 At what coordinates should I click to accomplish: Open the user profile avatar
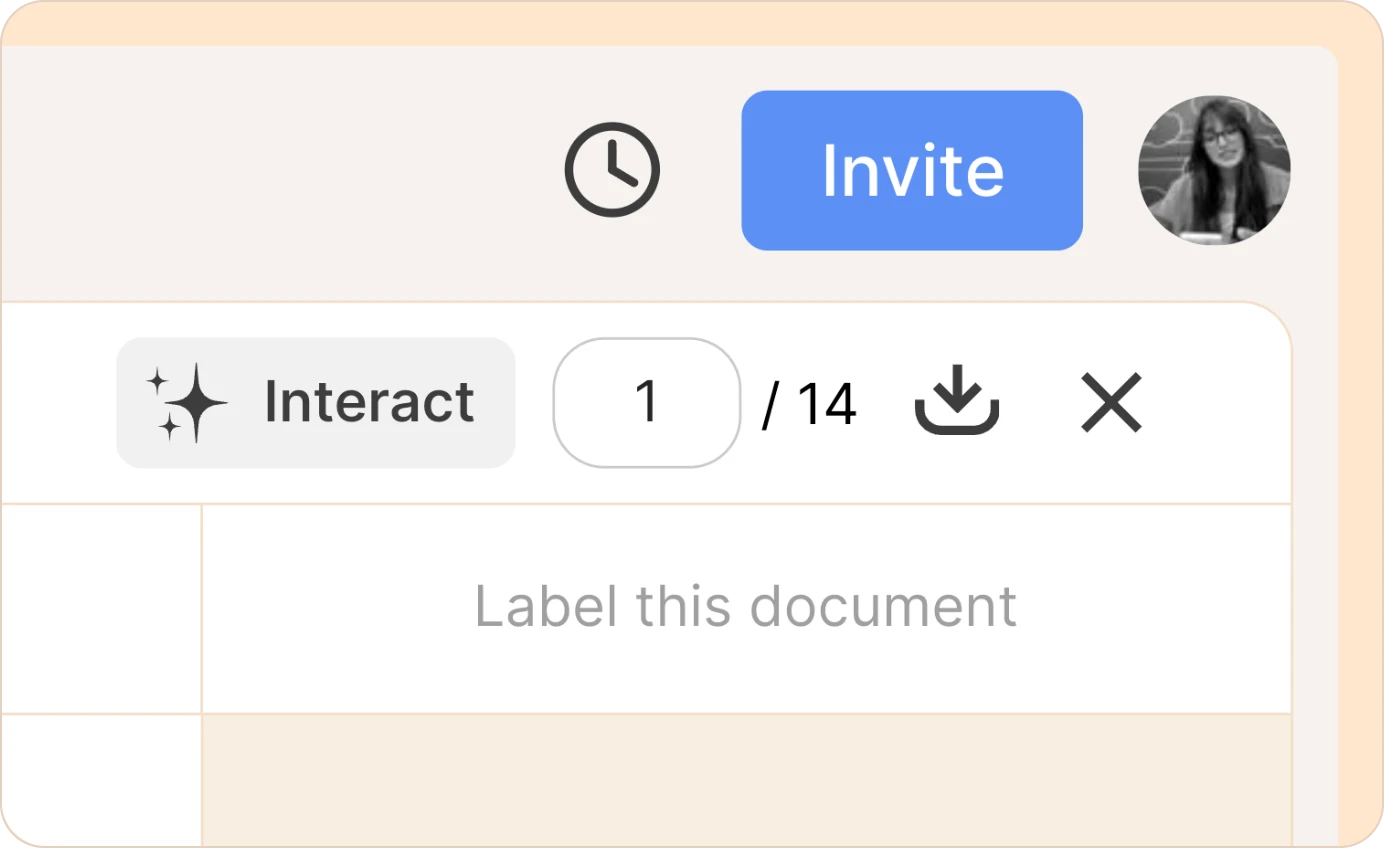[1214, 170]
